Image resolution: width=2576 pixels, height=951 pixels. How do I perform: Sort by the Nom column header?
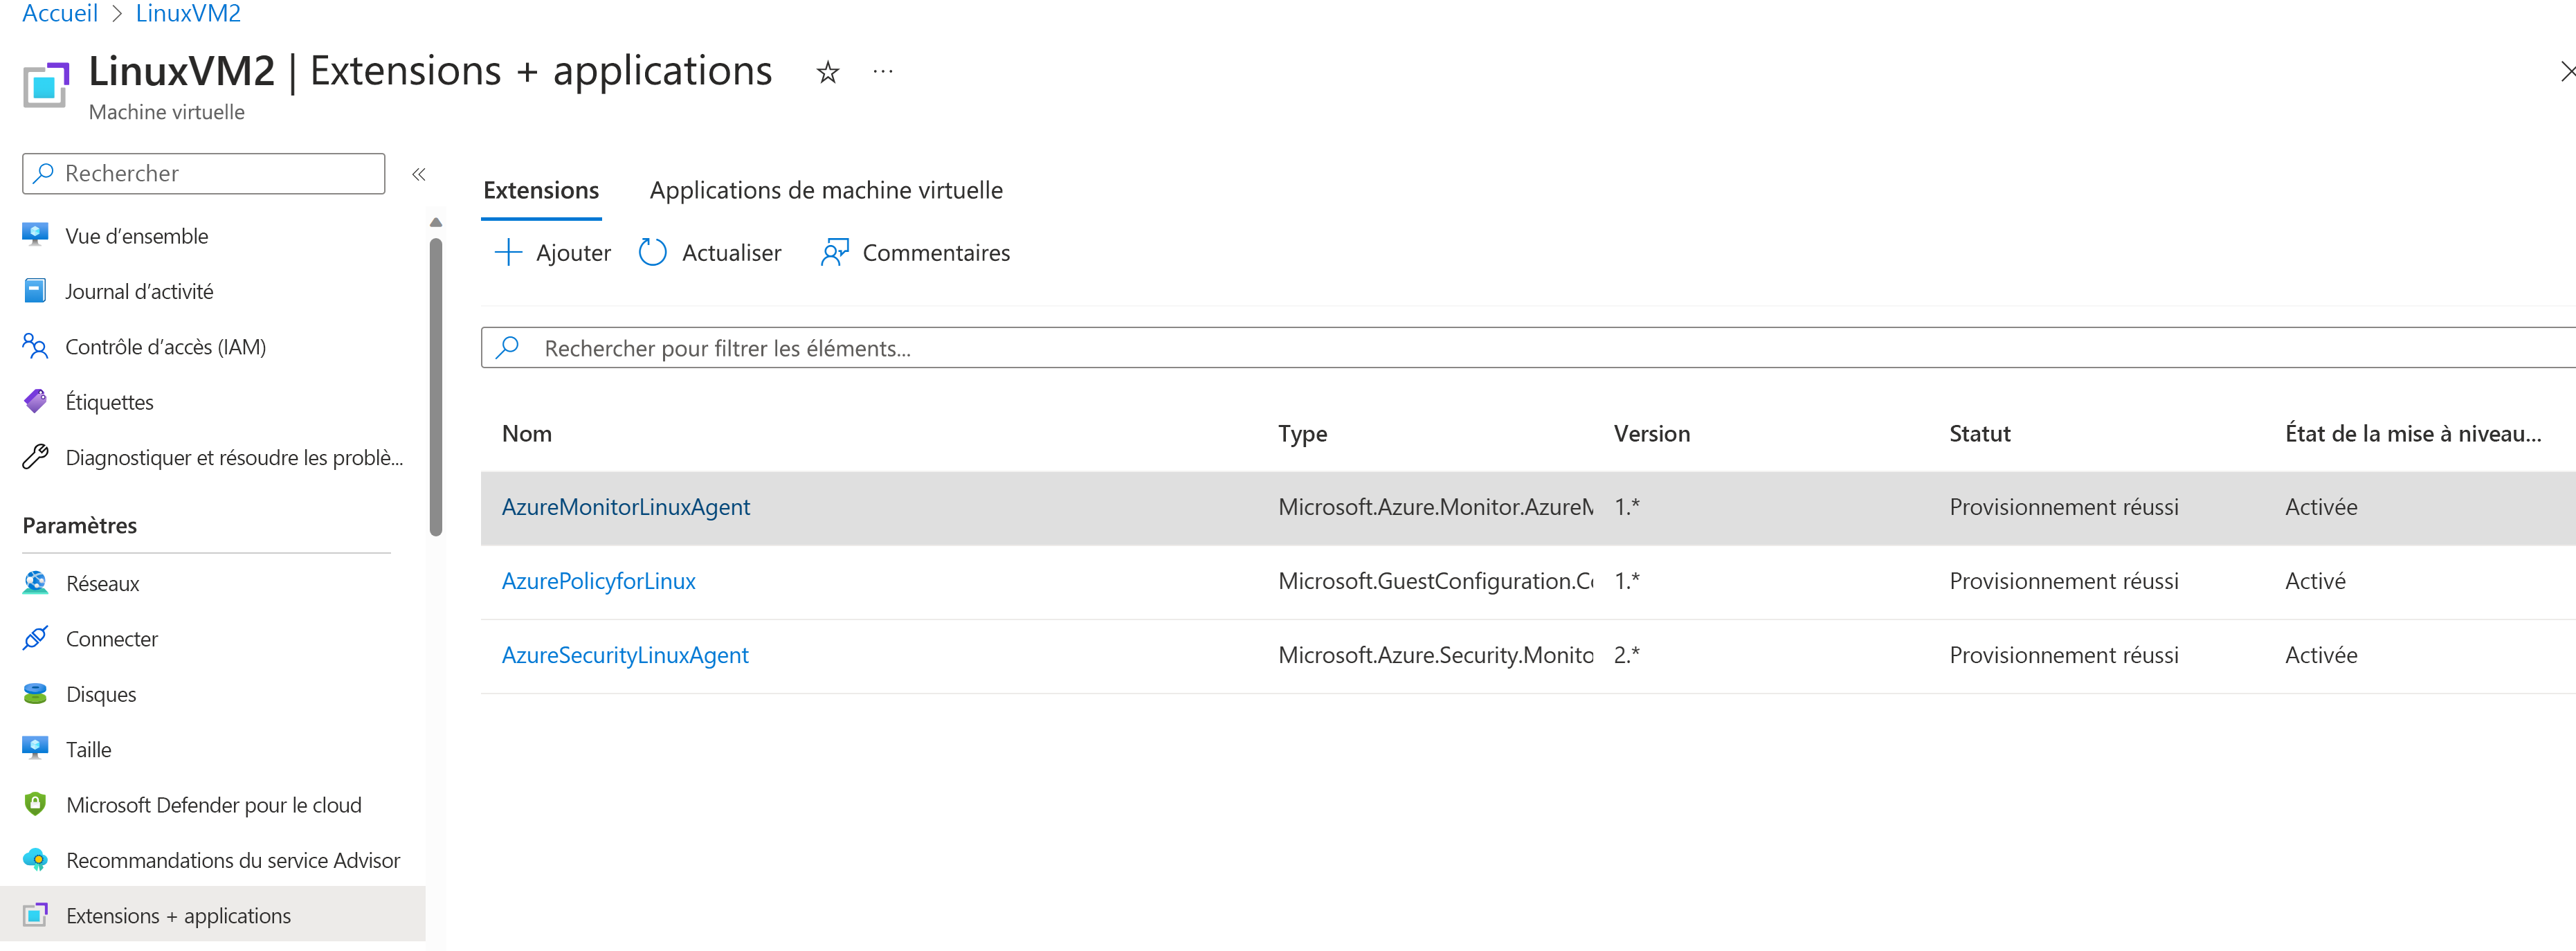(527, 433)
